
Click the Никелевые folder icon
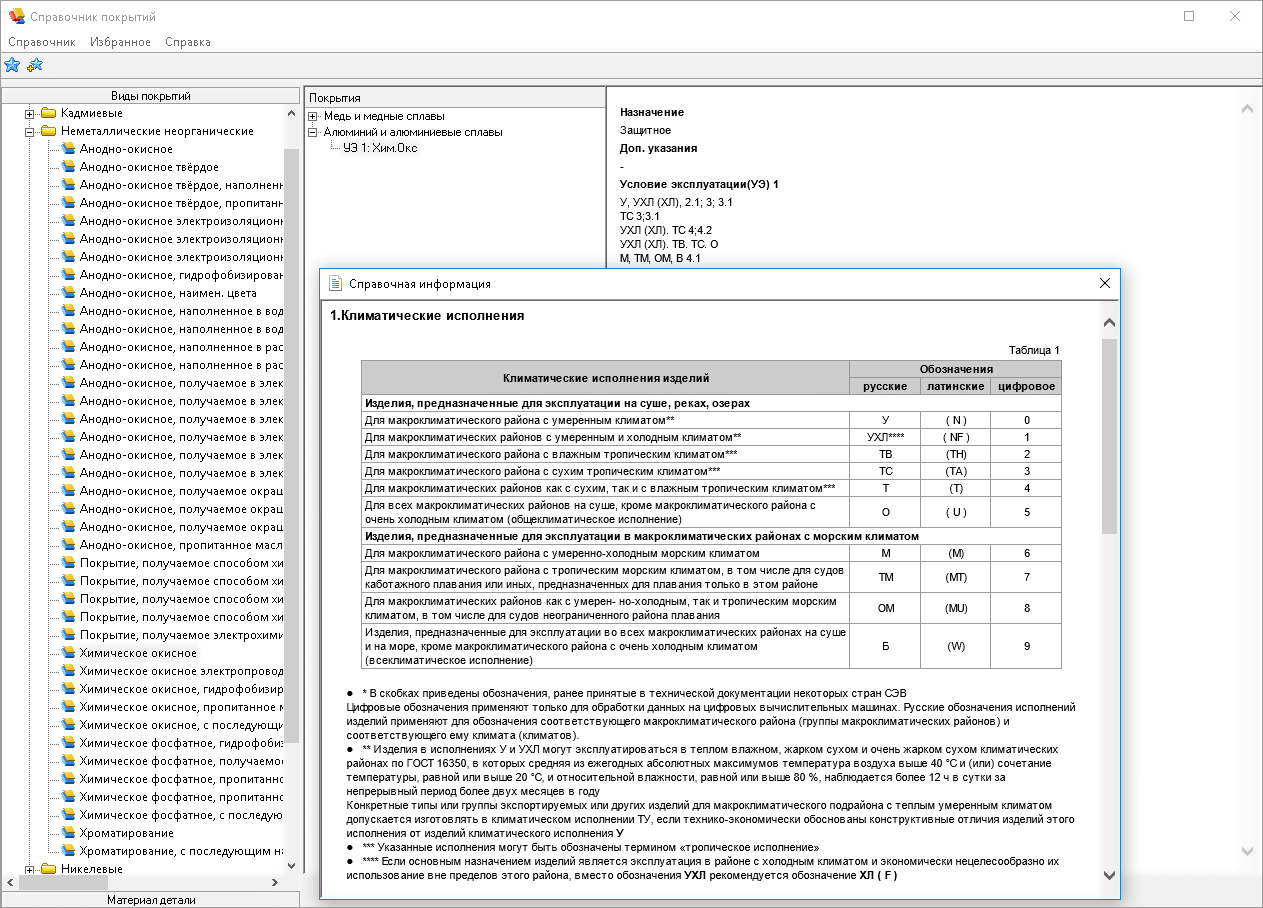pyautogui.click(x=48, y=869)
